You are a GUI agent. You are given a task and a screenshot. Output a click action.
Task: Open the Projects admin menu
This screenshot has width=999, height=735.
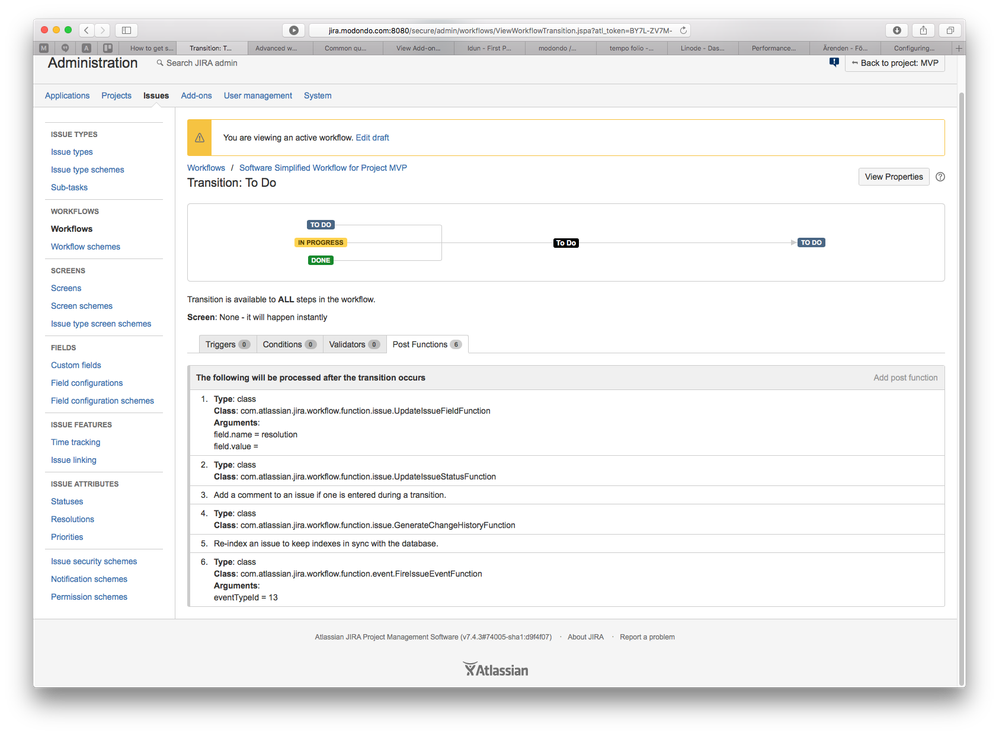click(116, 96)
